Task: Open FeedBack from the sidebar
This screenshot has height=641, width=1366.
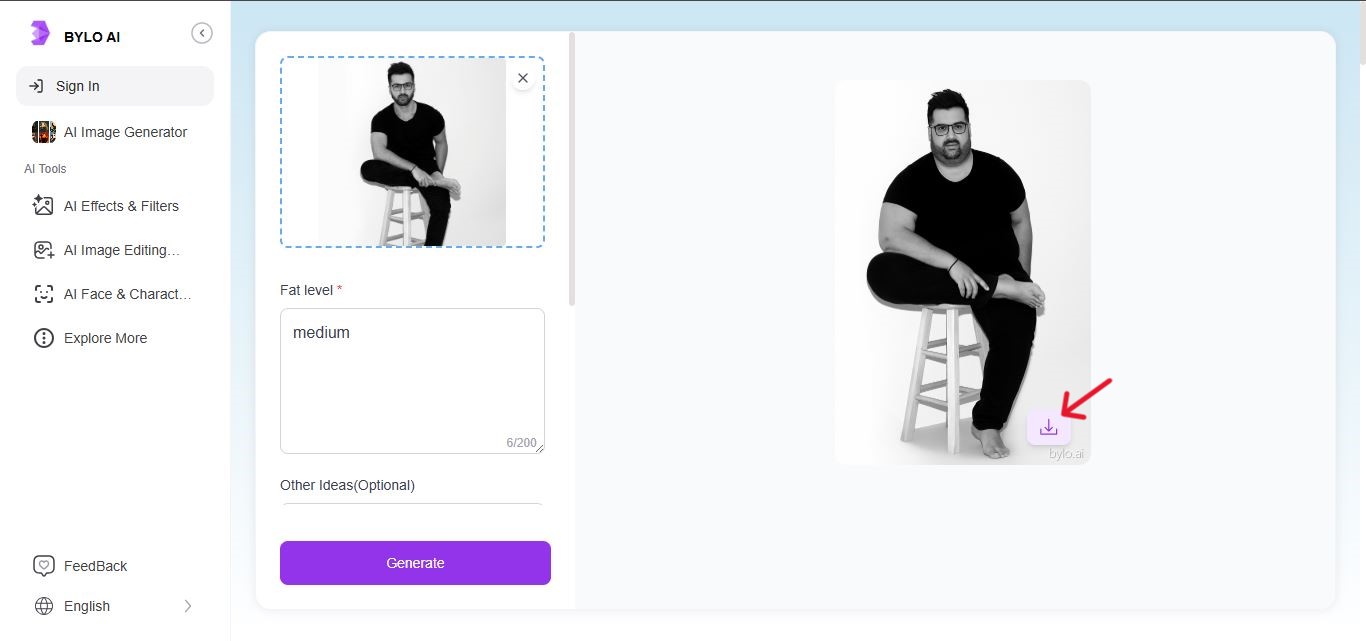Action: click(93, 565)
